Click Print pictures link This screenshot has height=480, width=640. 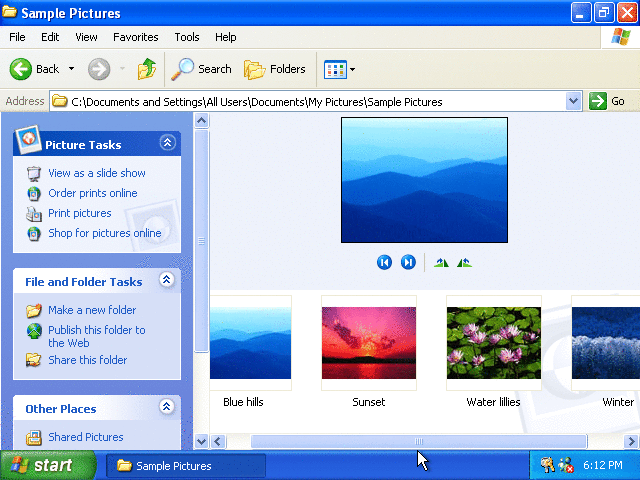[80, 213]
